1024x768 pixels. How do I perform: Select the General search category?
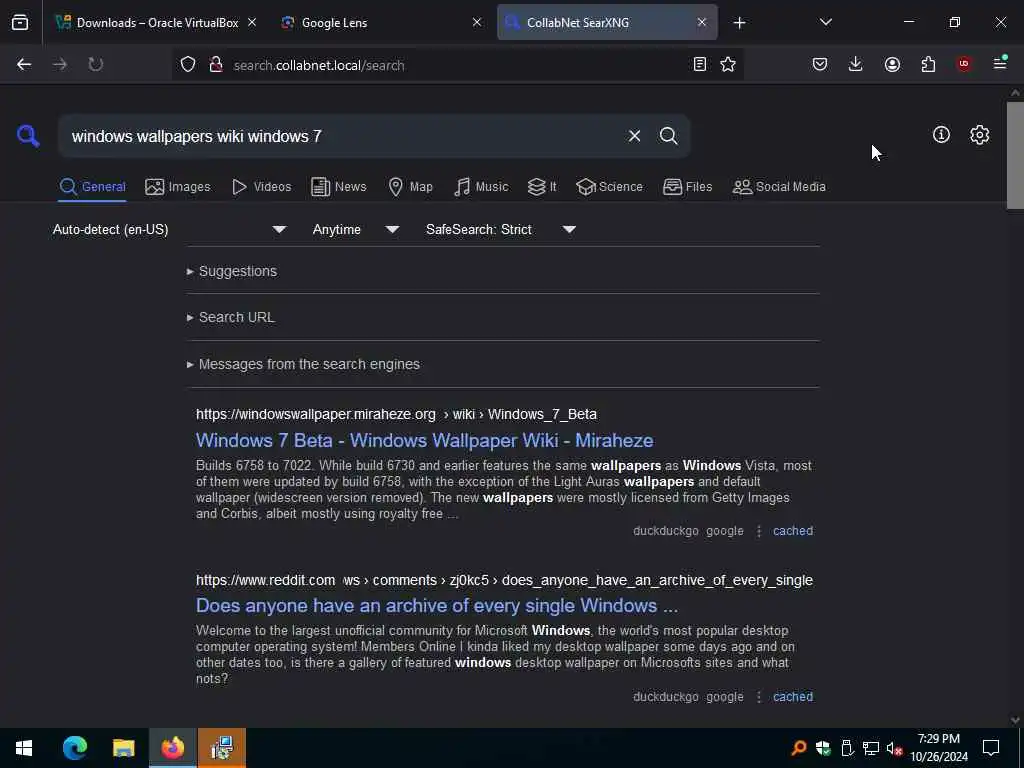(x=92, y=187)
